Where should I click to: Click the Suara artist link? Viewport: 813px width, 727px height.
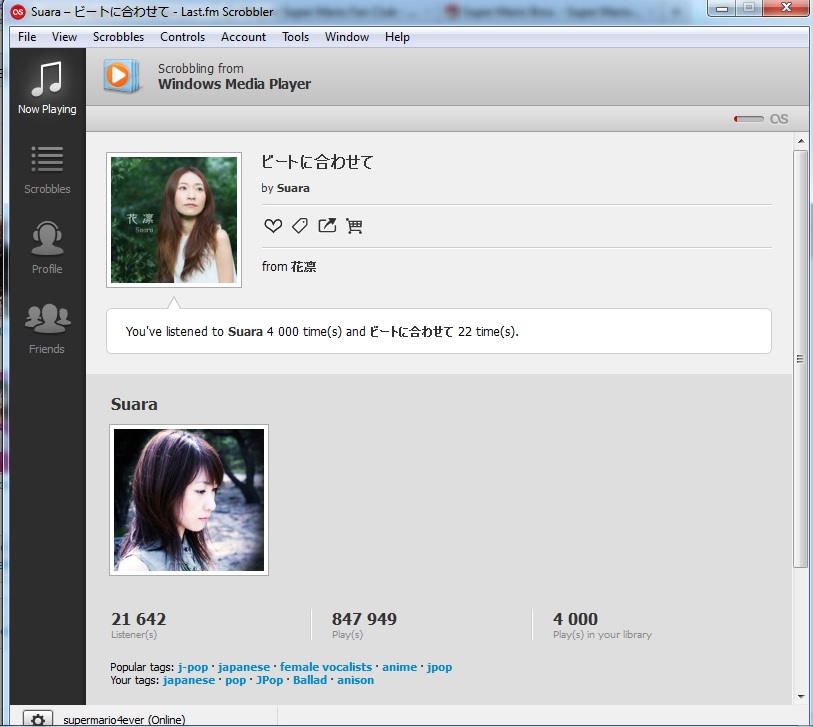[293, 188]
